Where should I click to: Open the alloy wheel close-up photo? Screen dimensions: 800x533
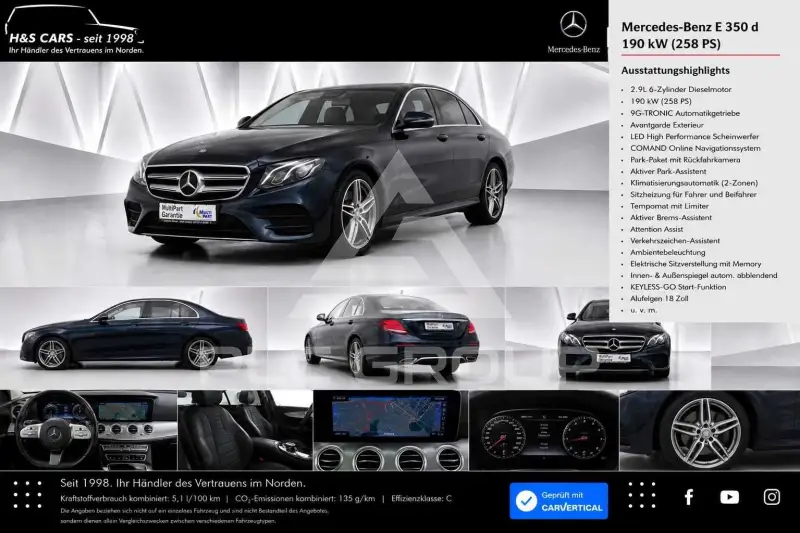710,430
